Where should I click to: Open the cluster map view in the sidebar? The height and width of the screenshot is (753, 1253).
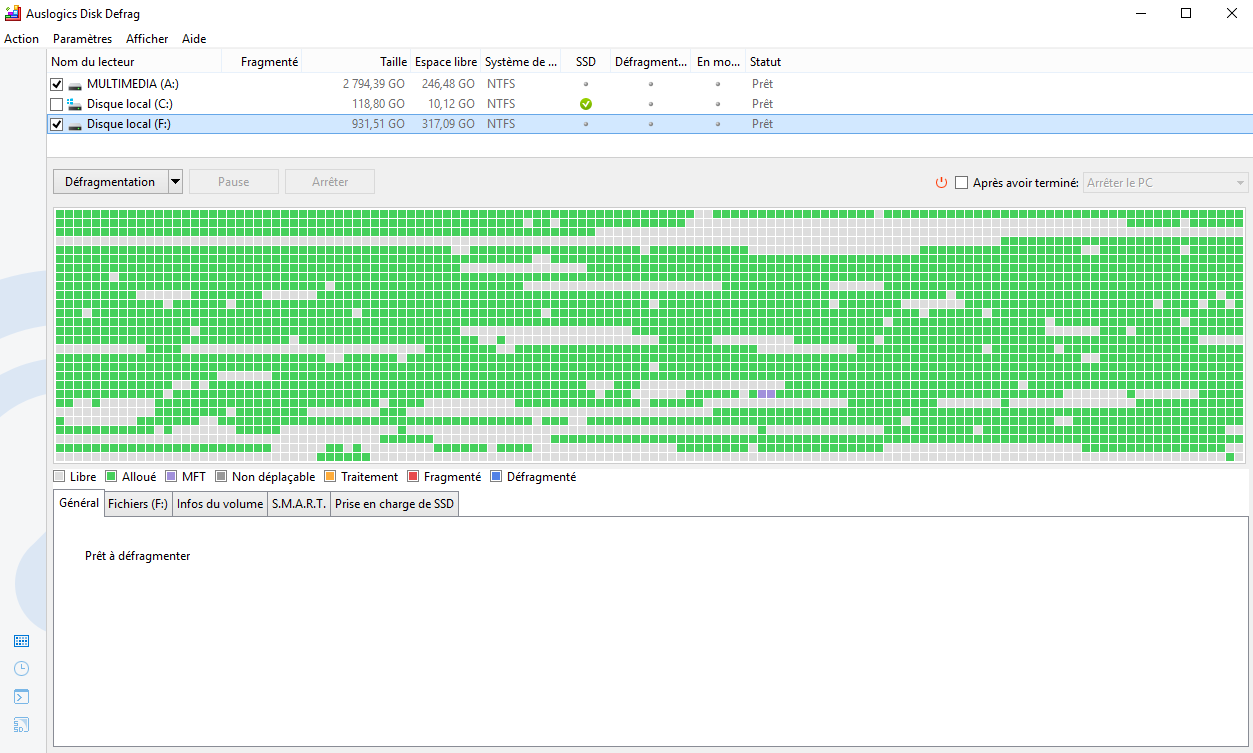[21, 640]
